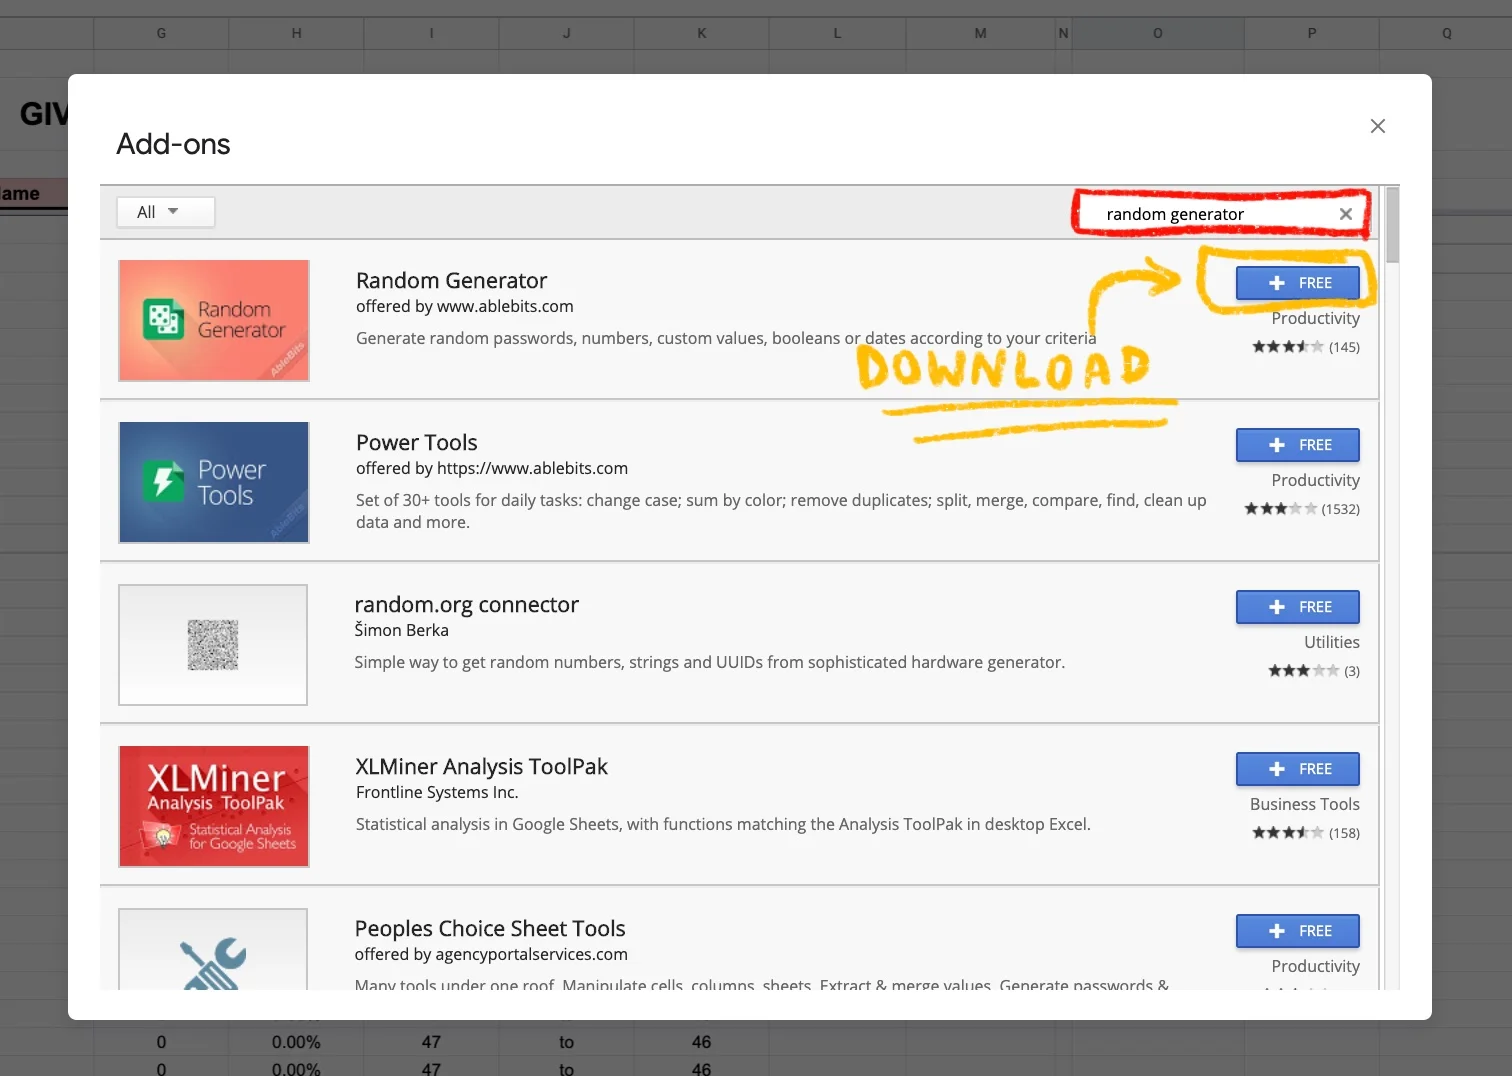
Task: Open the XLMiner Analysis ToolPak title
Action: (481, 767)
